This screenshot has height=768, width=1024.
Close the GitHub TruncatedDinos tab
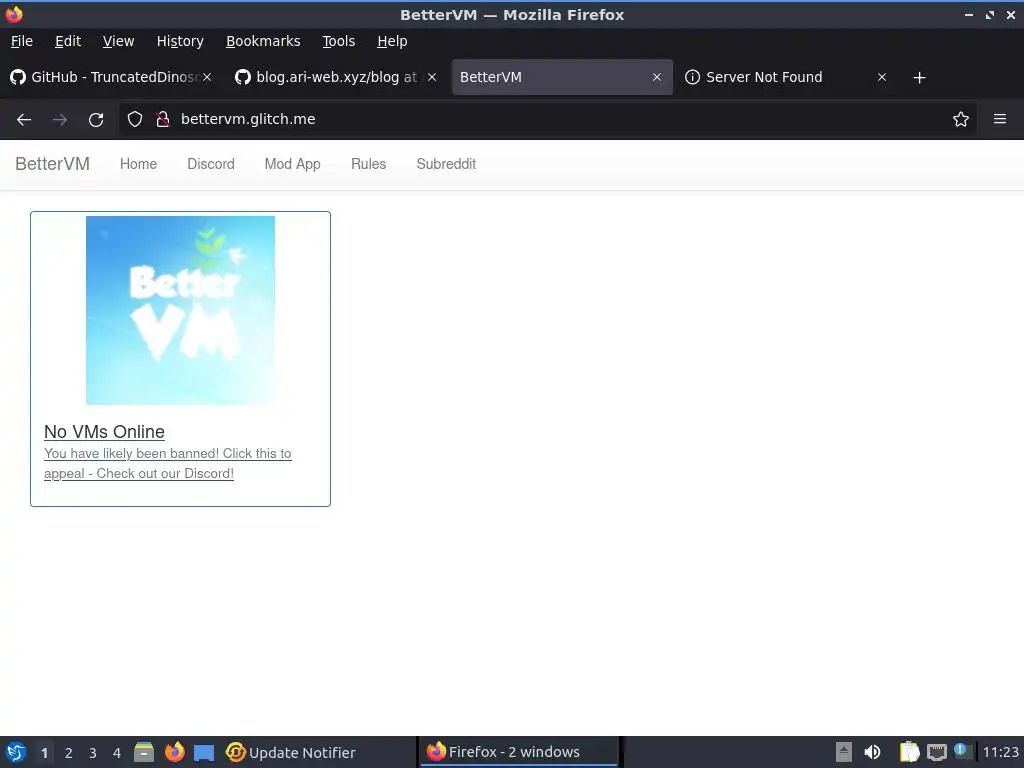pos(207,77)
